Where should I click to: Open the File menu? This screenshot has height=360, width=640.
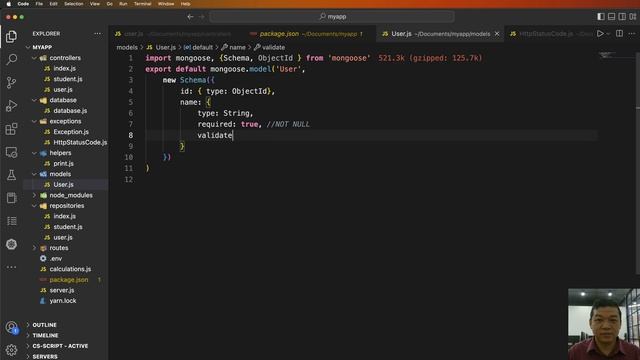pos(39,4)
